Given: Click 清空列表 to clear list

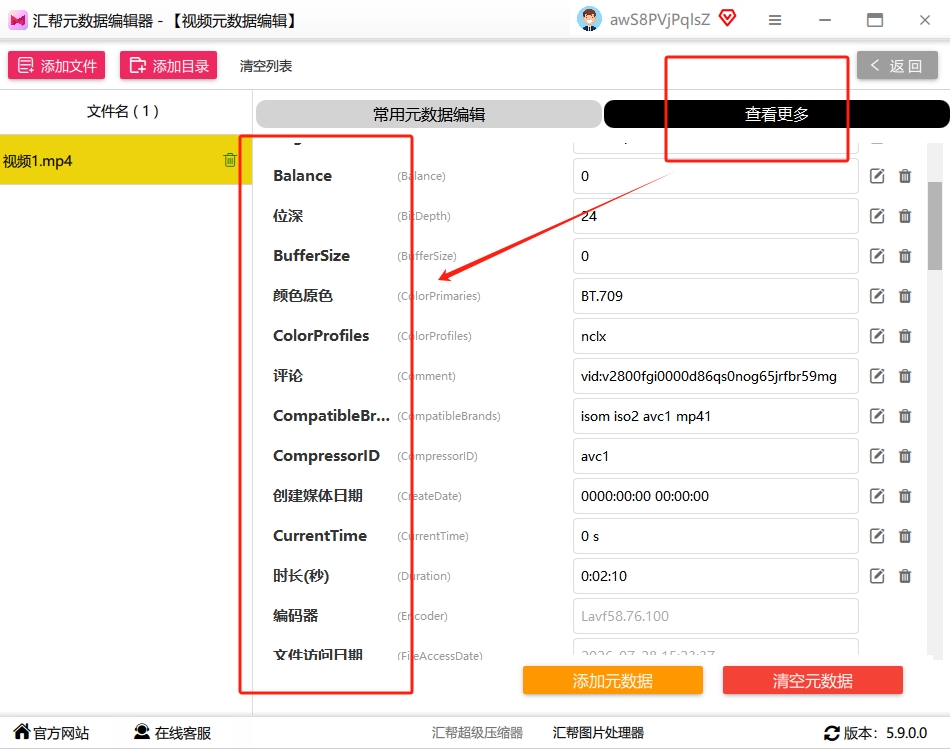Looking at the screenshot, I should point(265,66).
